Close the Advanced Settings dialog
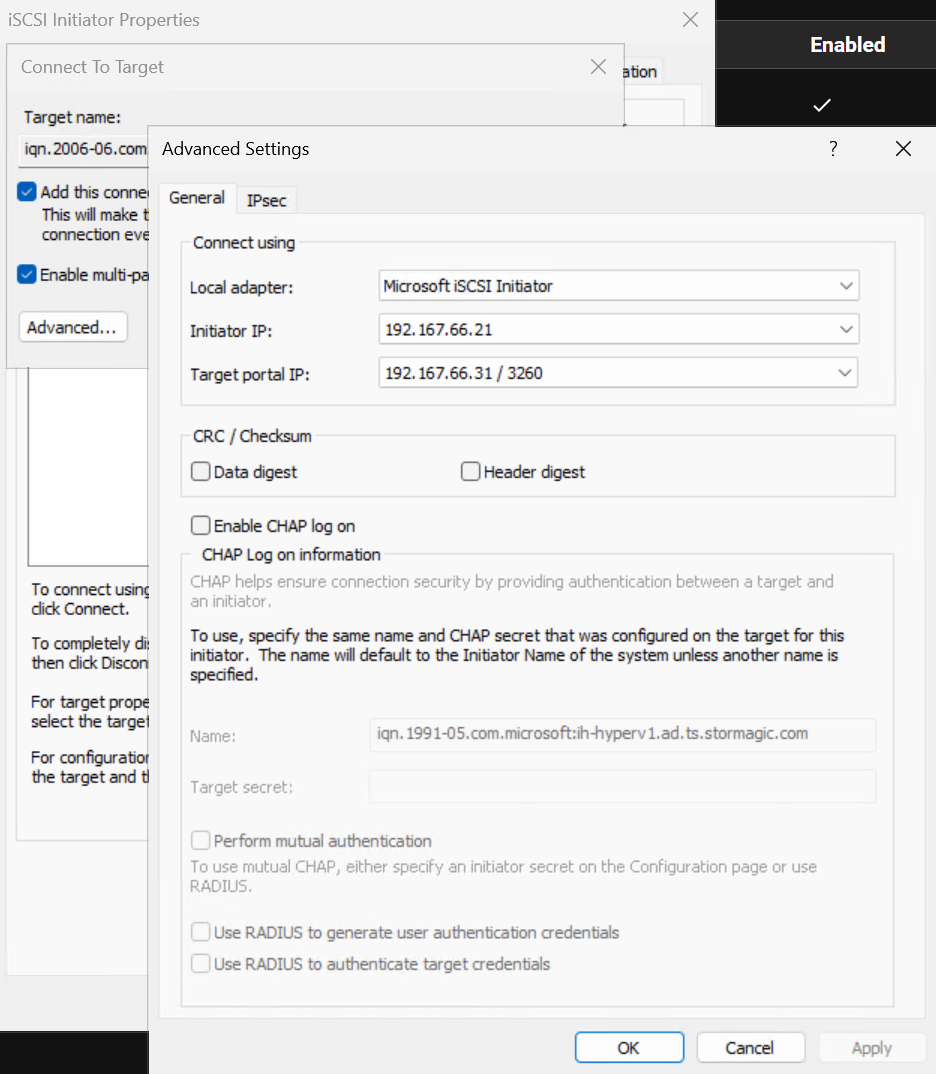 pyautogui.click(x=903, y=149)
